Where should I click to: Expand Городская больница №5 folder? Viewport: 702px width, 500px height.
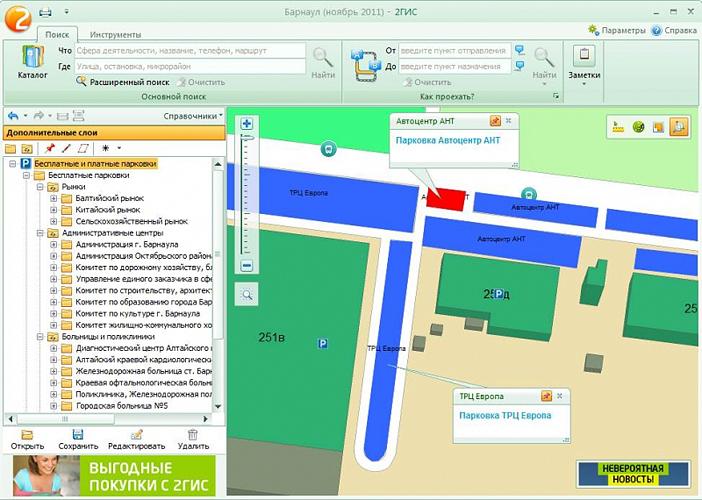coord(54,406)
